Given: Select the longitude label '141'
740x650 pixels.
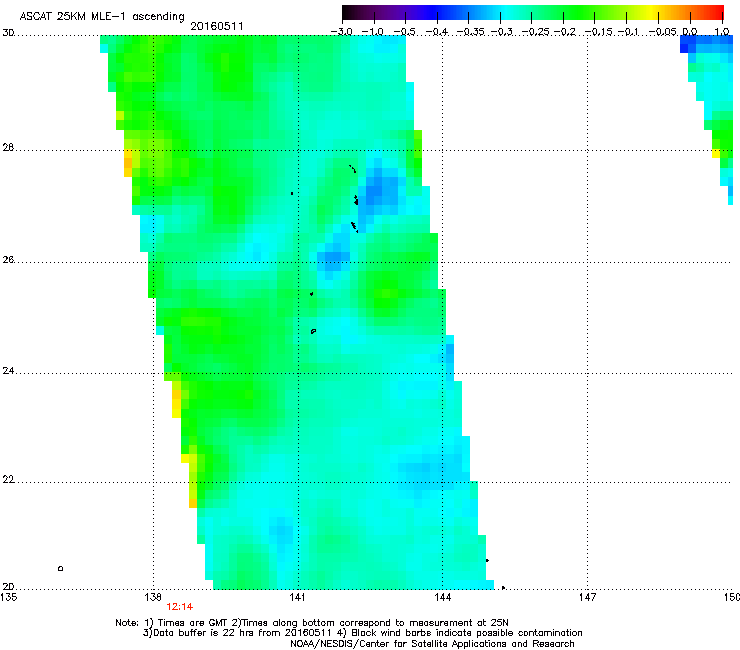Looking at the screenshot, I should click(297, 598).
